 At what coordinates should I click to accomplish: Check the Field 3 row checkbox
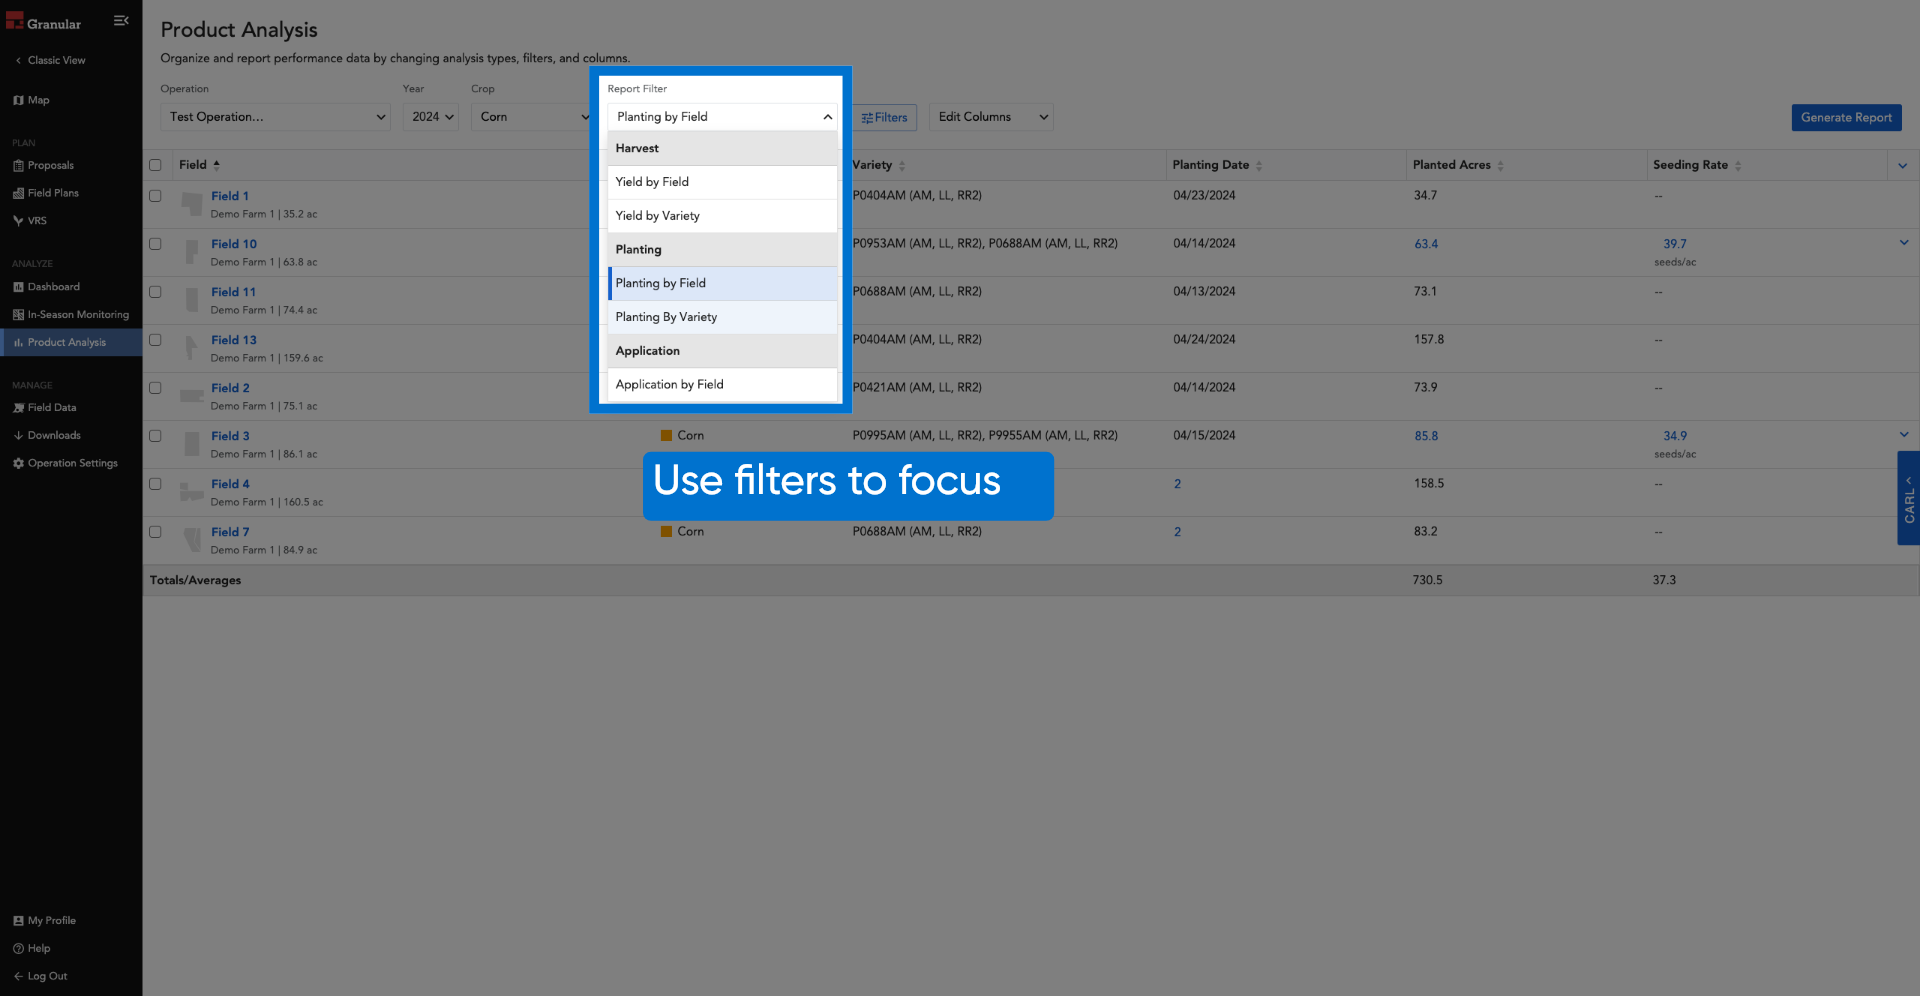tap(155, 436)
